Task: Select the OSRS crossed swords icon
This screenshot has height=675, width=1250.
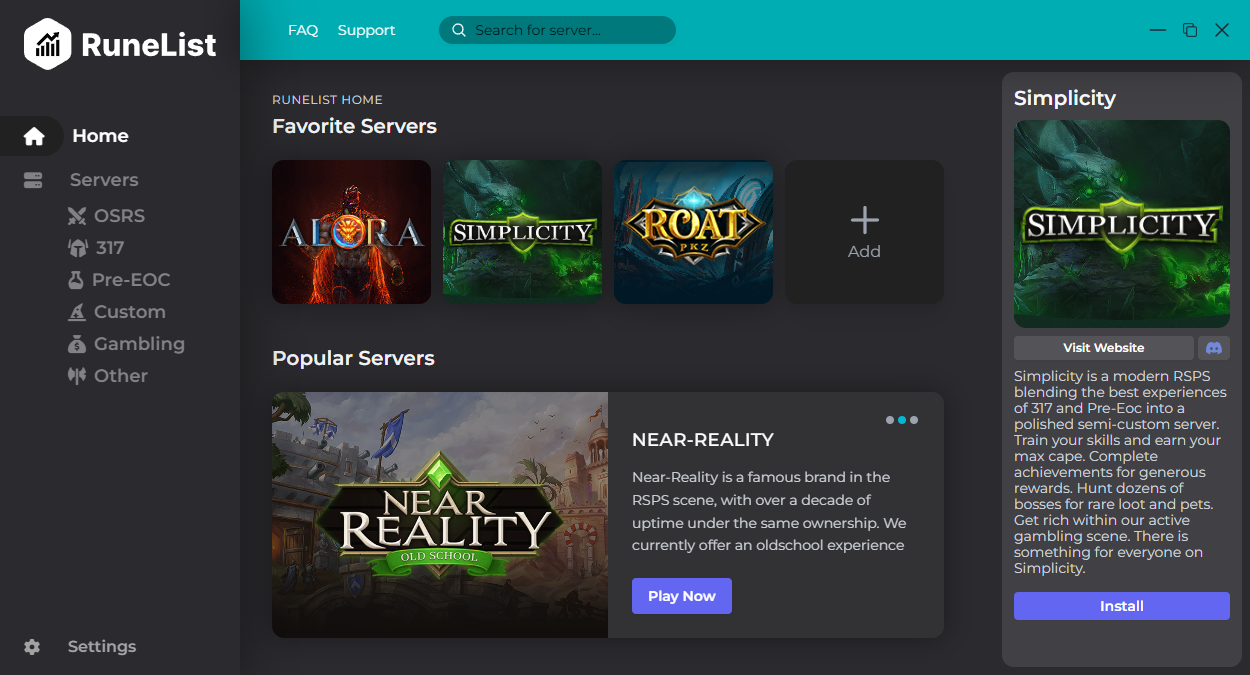Action: click(77, 216)
